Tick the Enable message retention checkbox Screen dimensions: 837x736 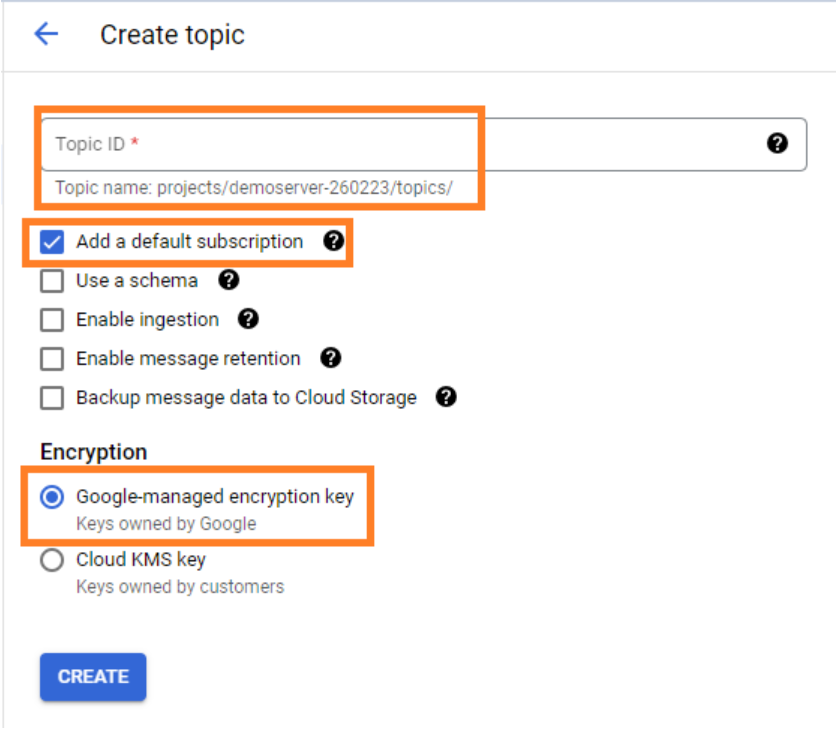point(52,359)
